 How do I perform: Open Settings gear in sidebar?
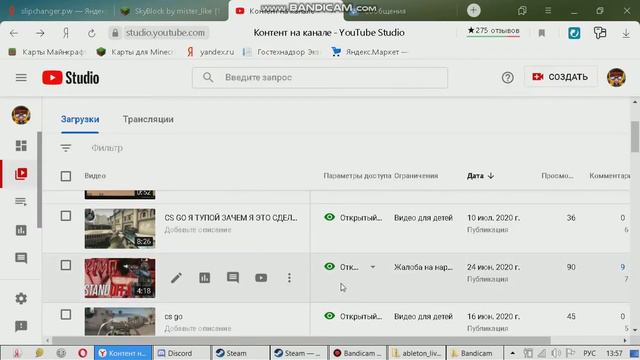click(x=21, y=298)
